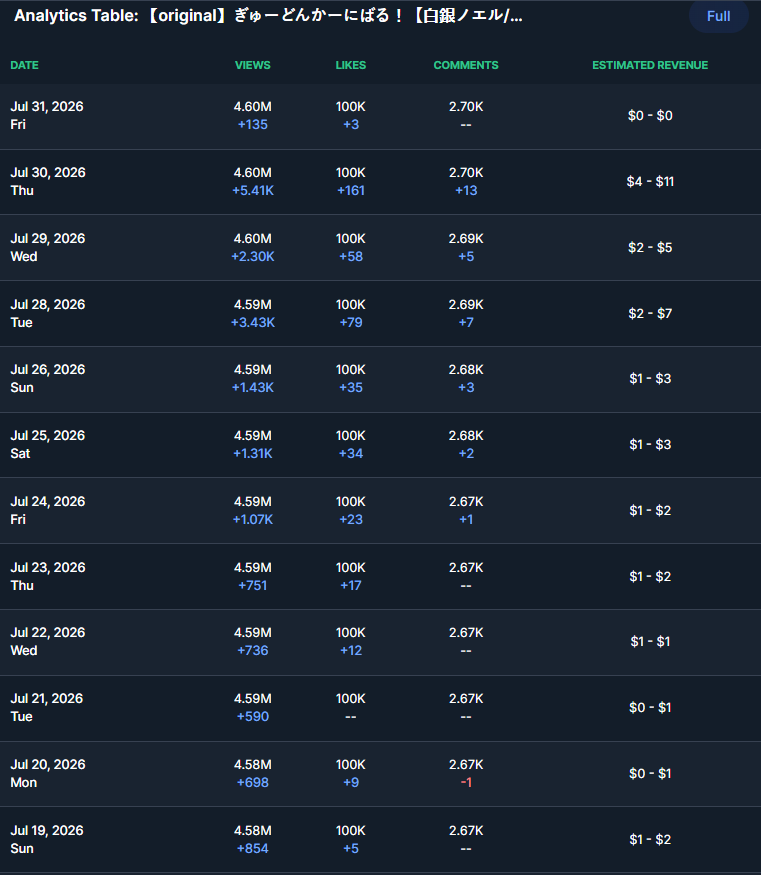Select the VIEWS column header
Screen dimensions: 761x875
coord(253,65)
